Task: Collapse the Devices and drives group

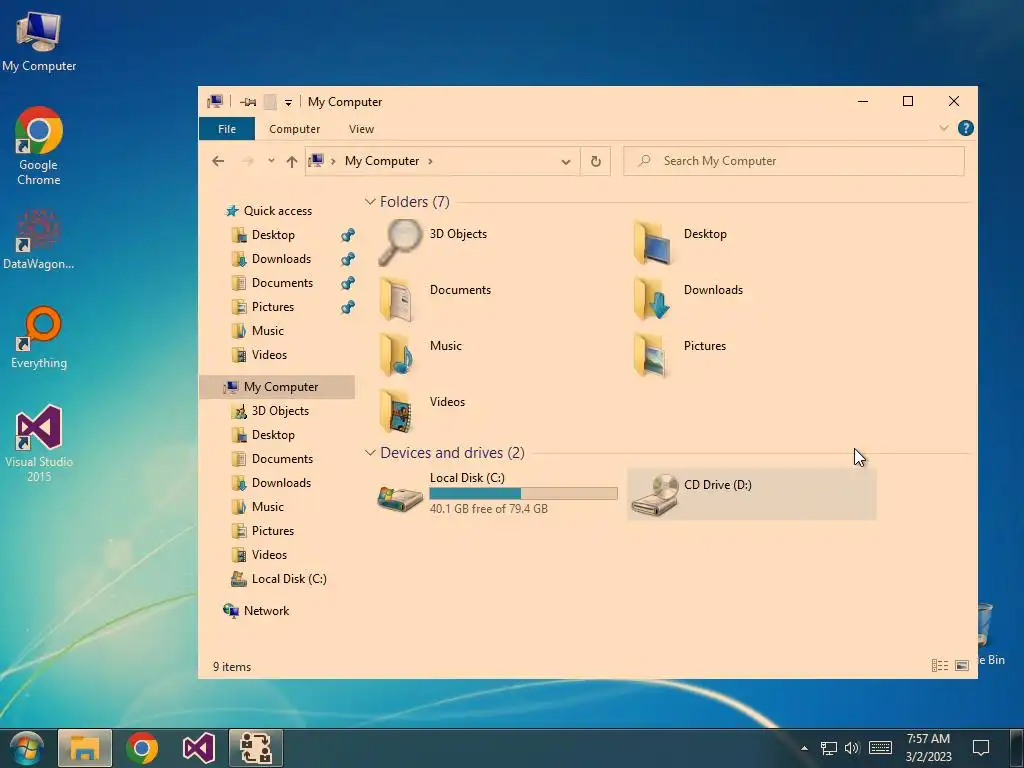Action: pyautogui.click(x=370, y=453)
